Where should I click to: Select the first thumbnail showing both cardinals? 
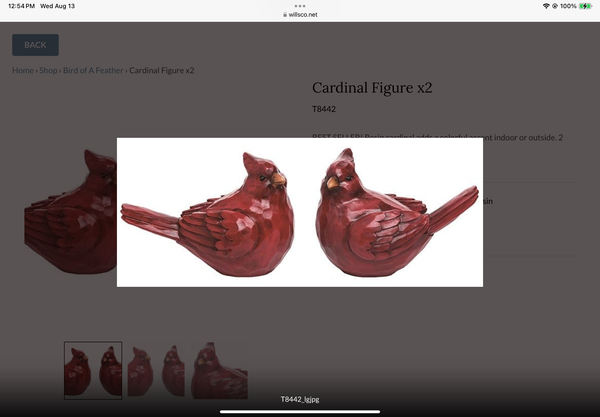pyautogui.click(x=93, y=370)
